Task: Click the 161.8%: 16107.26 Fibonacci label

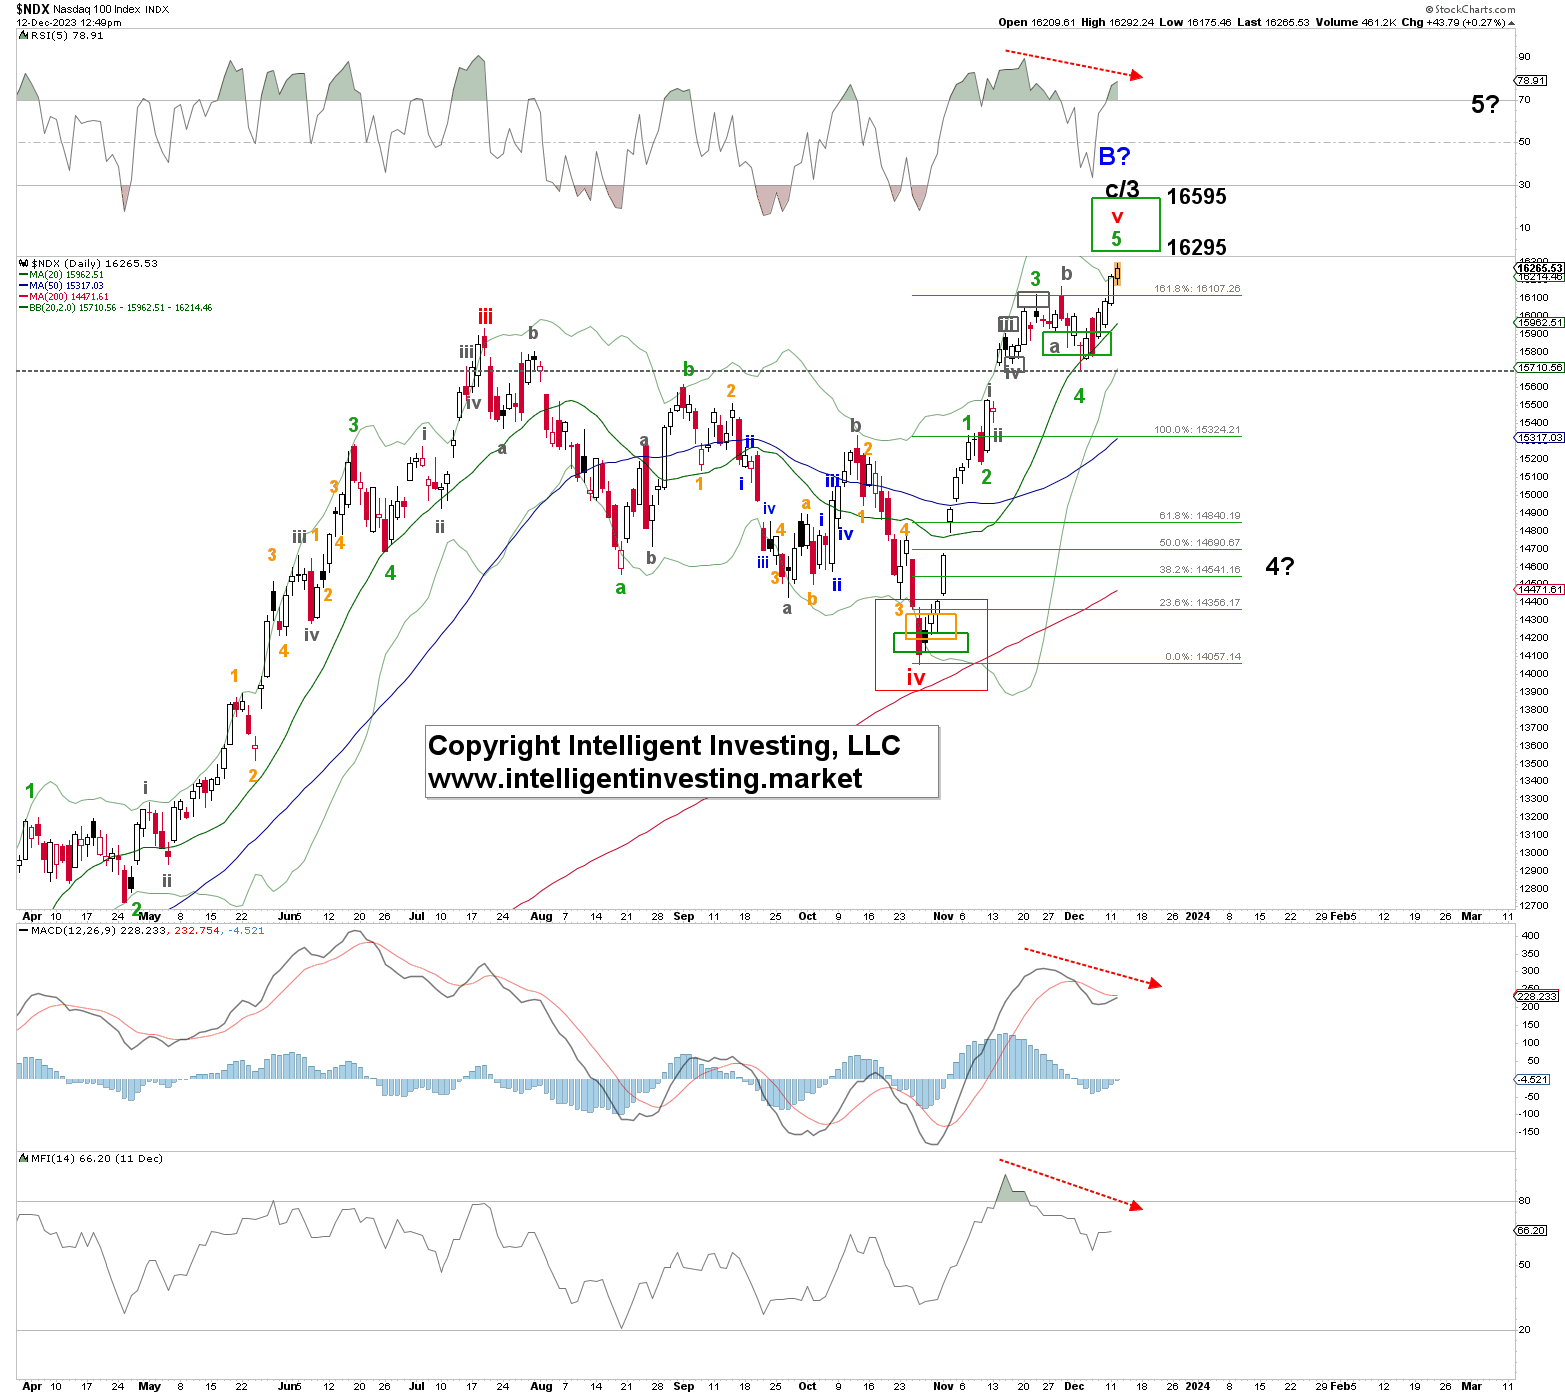Action: 1197,289
